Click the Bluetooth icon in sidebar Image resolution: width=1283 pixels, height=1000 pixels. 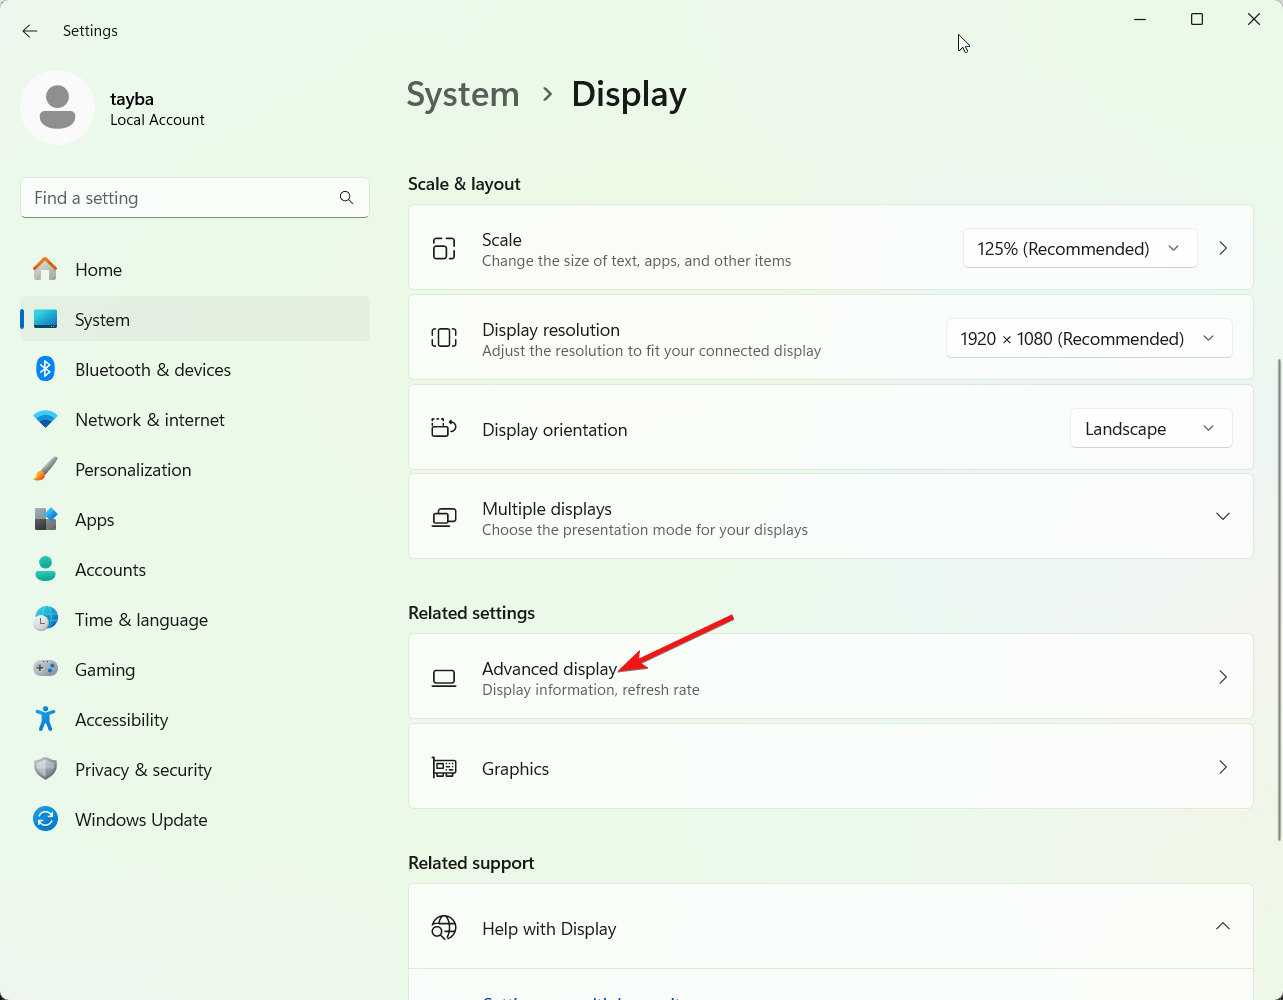[45, 369]
